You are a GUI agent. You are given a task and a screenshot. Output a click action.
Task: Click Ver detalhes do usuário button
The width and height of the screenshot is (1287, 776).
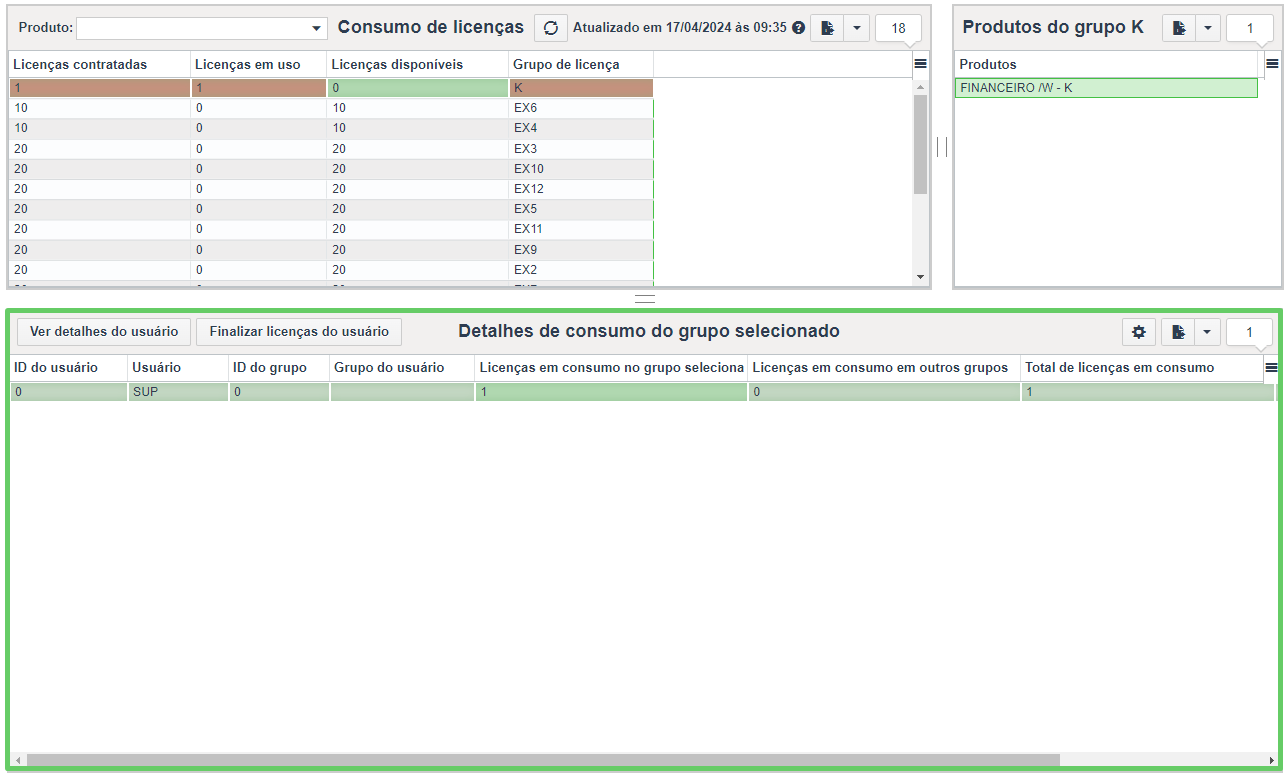pos(104,331)
